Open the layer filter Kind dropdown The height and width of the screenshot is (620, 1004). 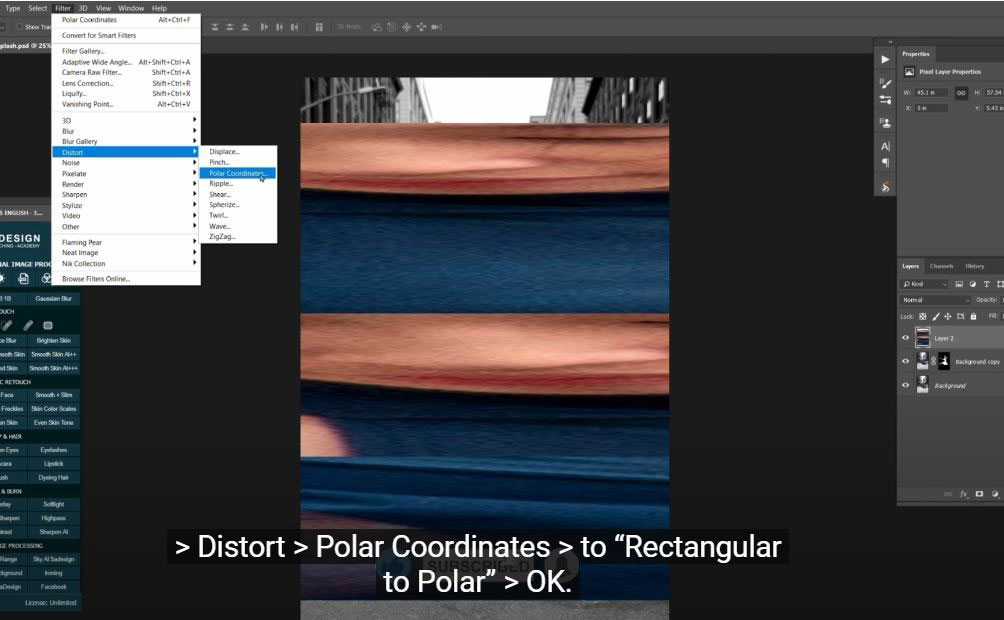coord(924,284)
